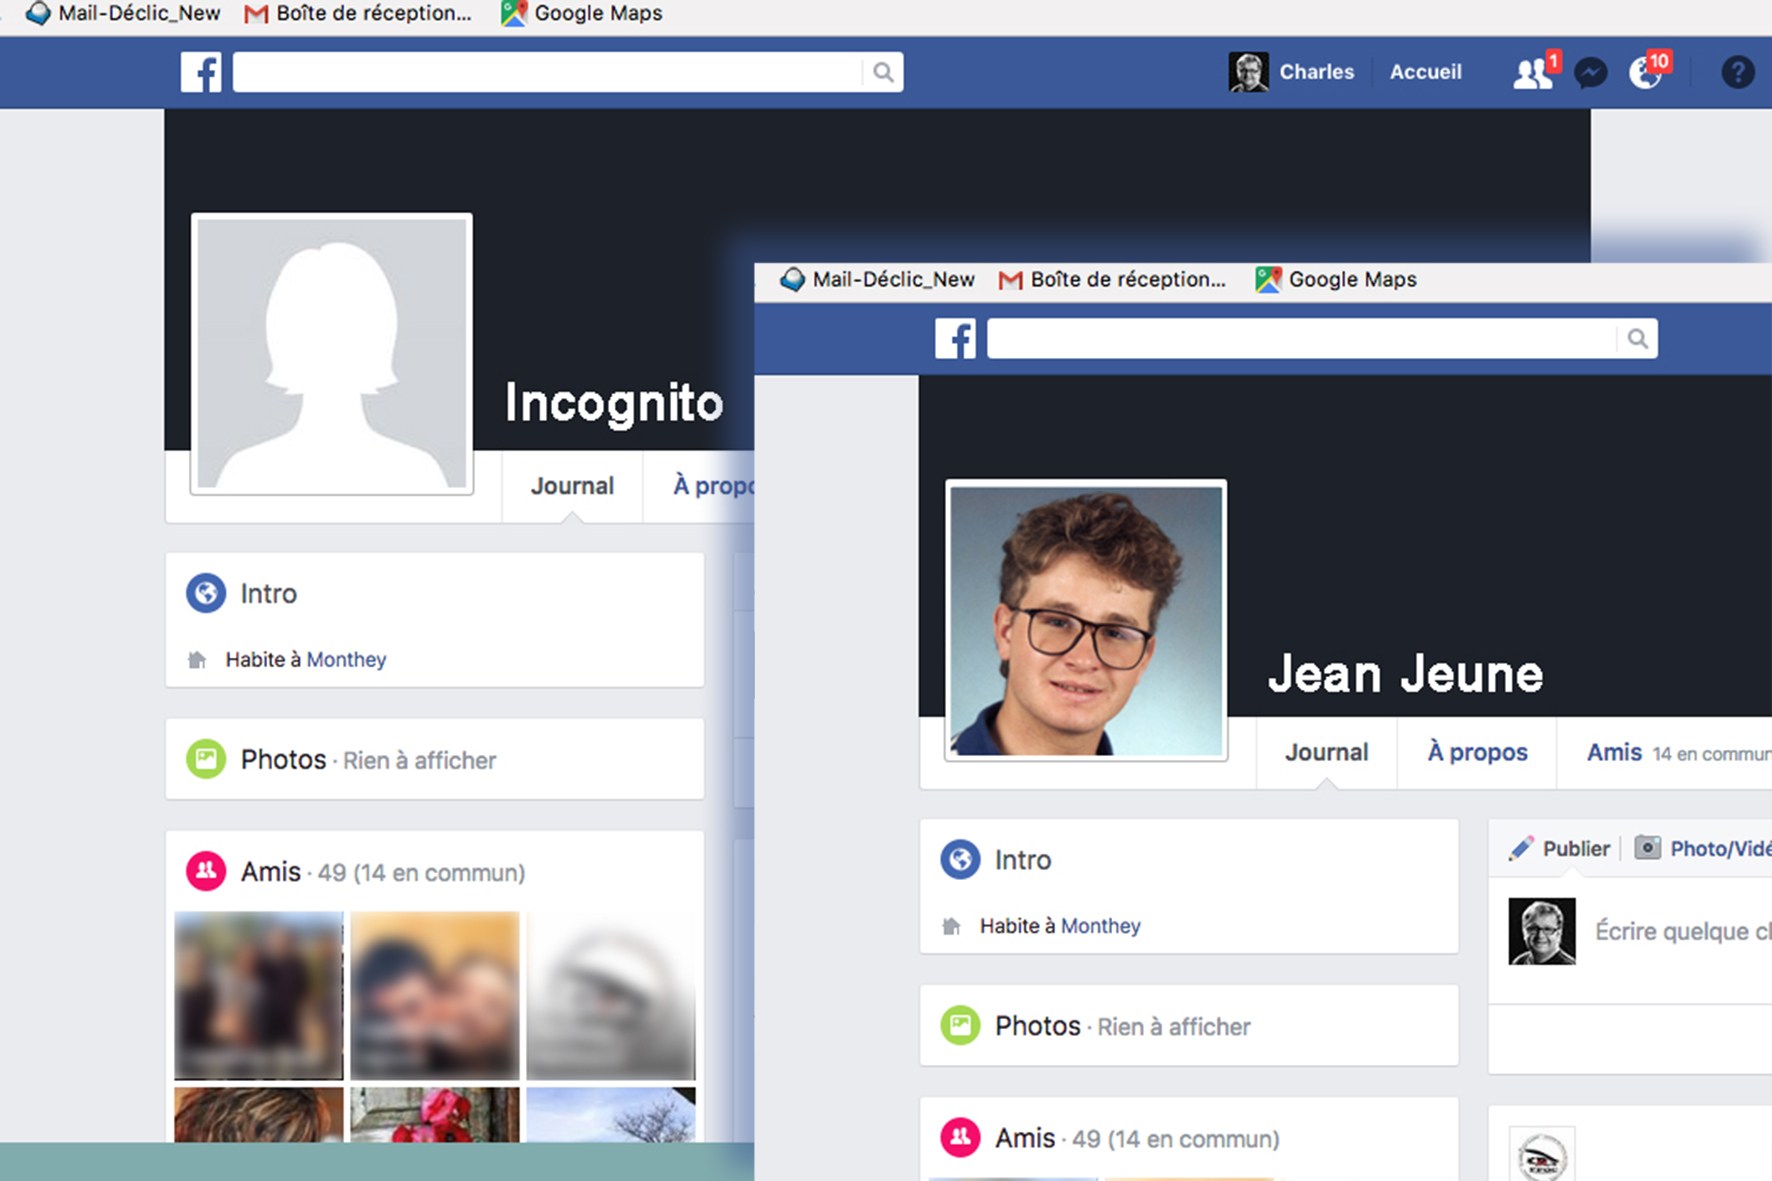
Task: Open Amis tab on Jean Jeune profile
Action: click(x=1614, y=752)
